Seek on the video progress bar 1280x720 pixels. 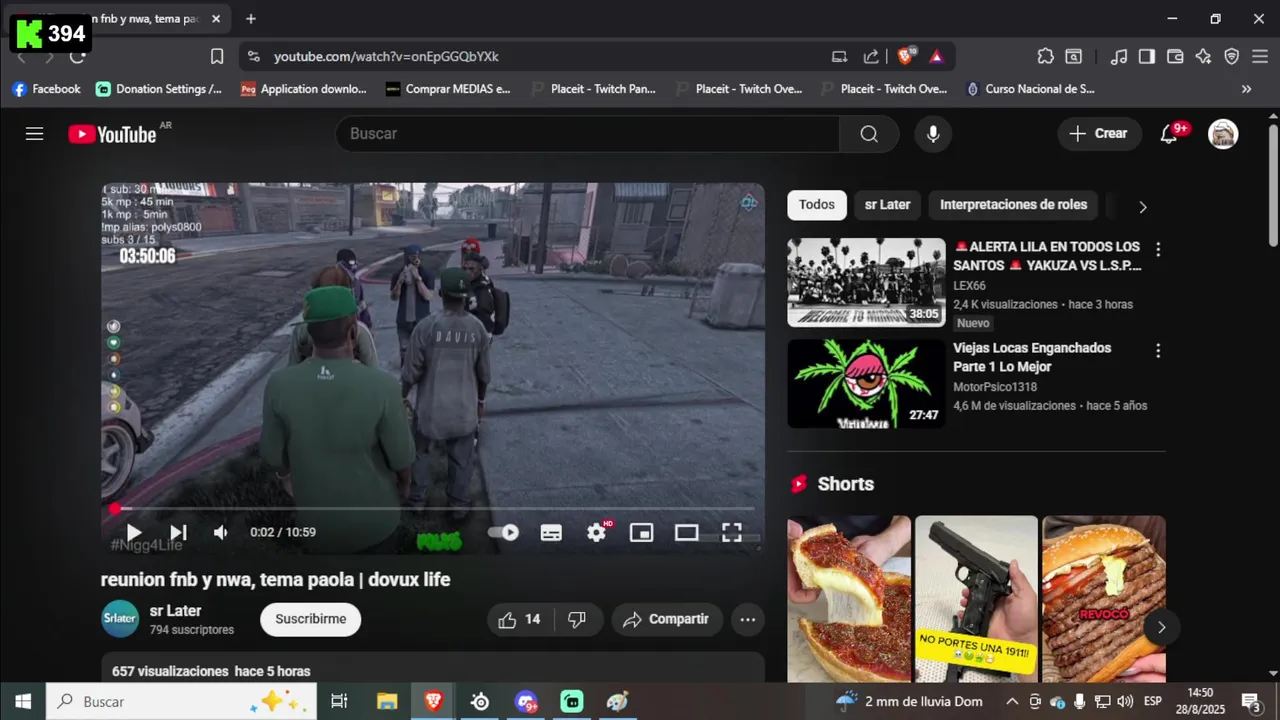point(432,509)
